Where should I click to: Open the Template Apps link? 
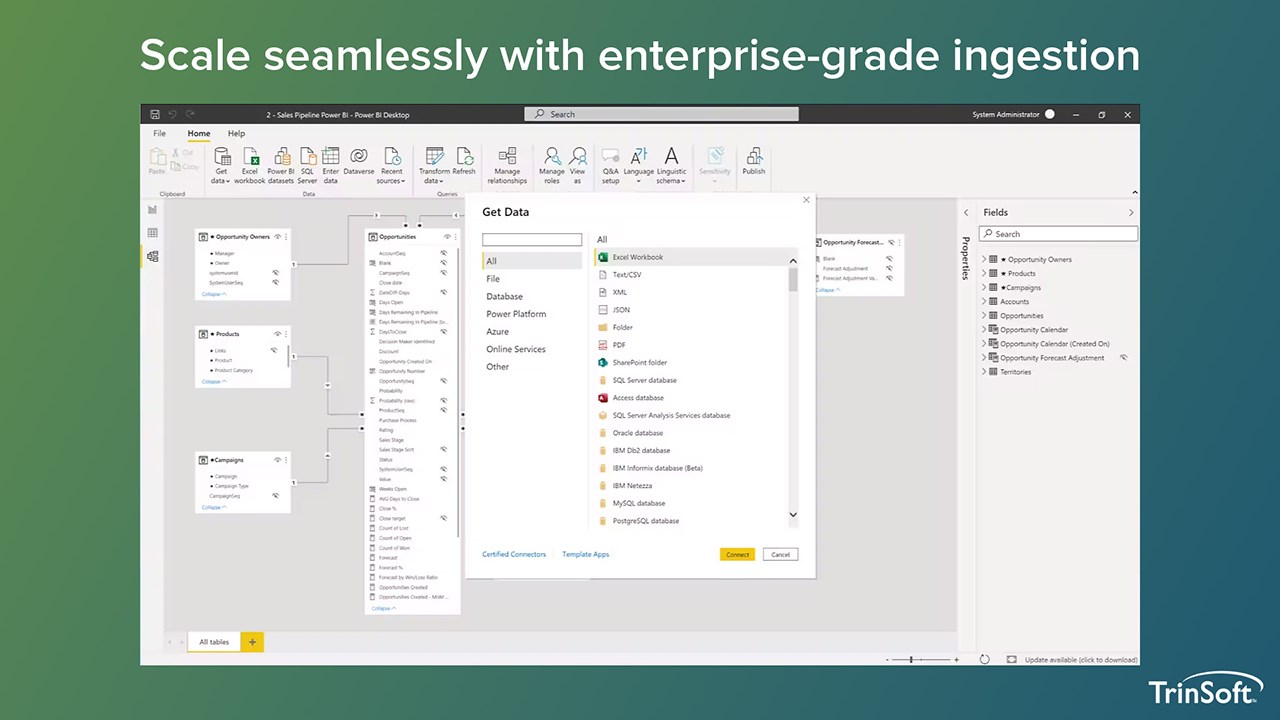(585, 554)
